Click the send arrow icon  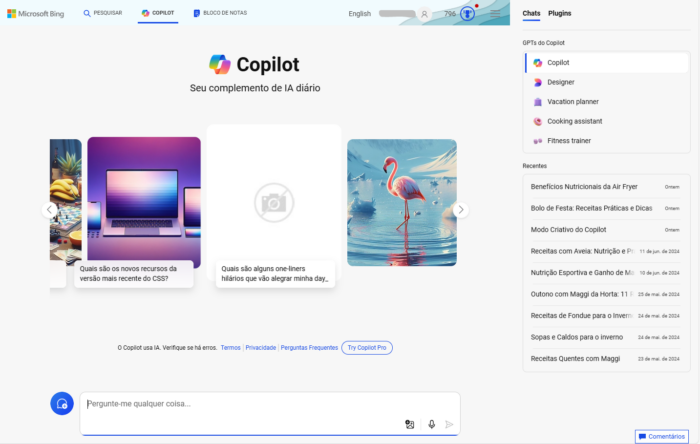tap(449, 424)
